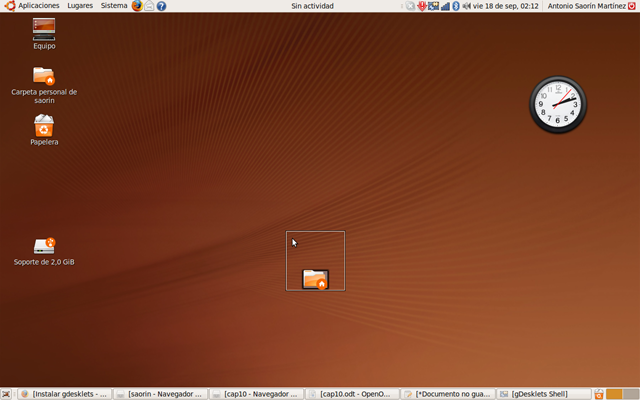Image resolution: width=640 pixels, height=400 pixels.
Task: Open the Equipo desktop icon
Action: [x=44, y=30]
